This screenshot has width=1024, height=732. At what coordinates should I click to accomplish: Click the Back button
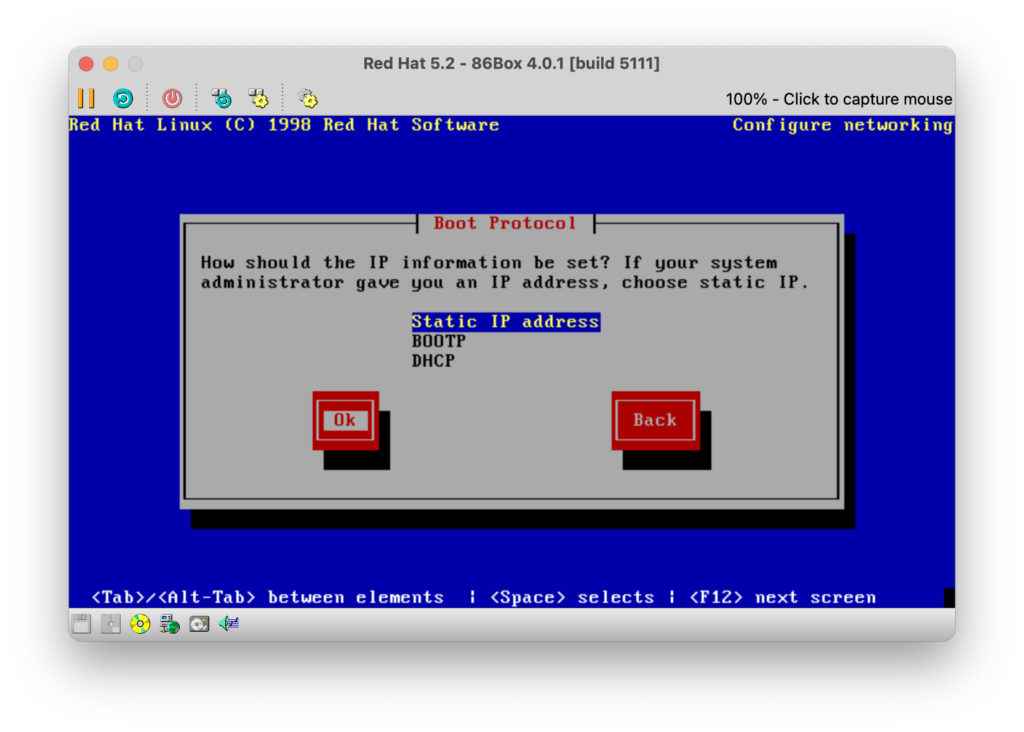(656, 421)
